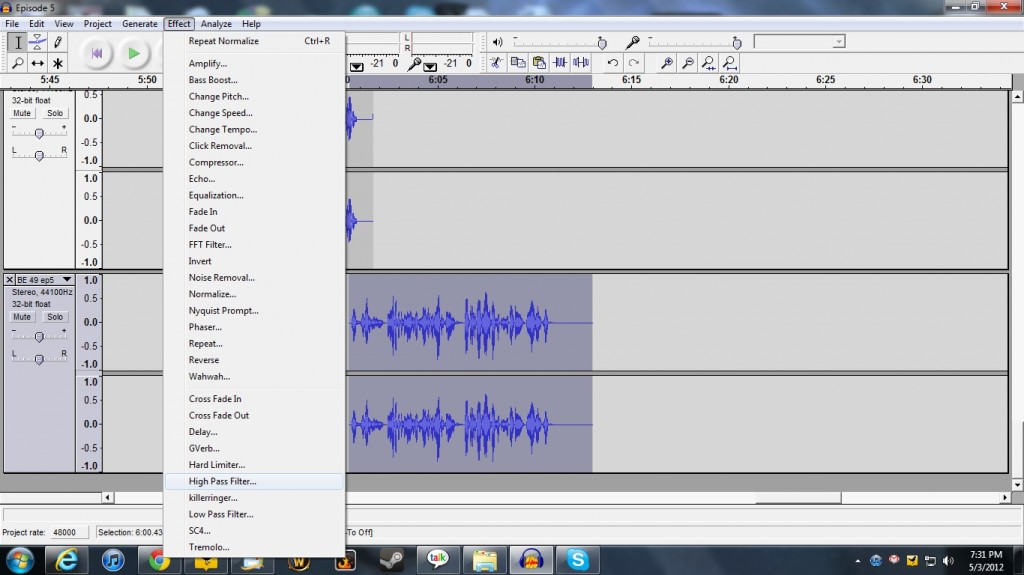Click the Redo arrow icon

point(633,63)
